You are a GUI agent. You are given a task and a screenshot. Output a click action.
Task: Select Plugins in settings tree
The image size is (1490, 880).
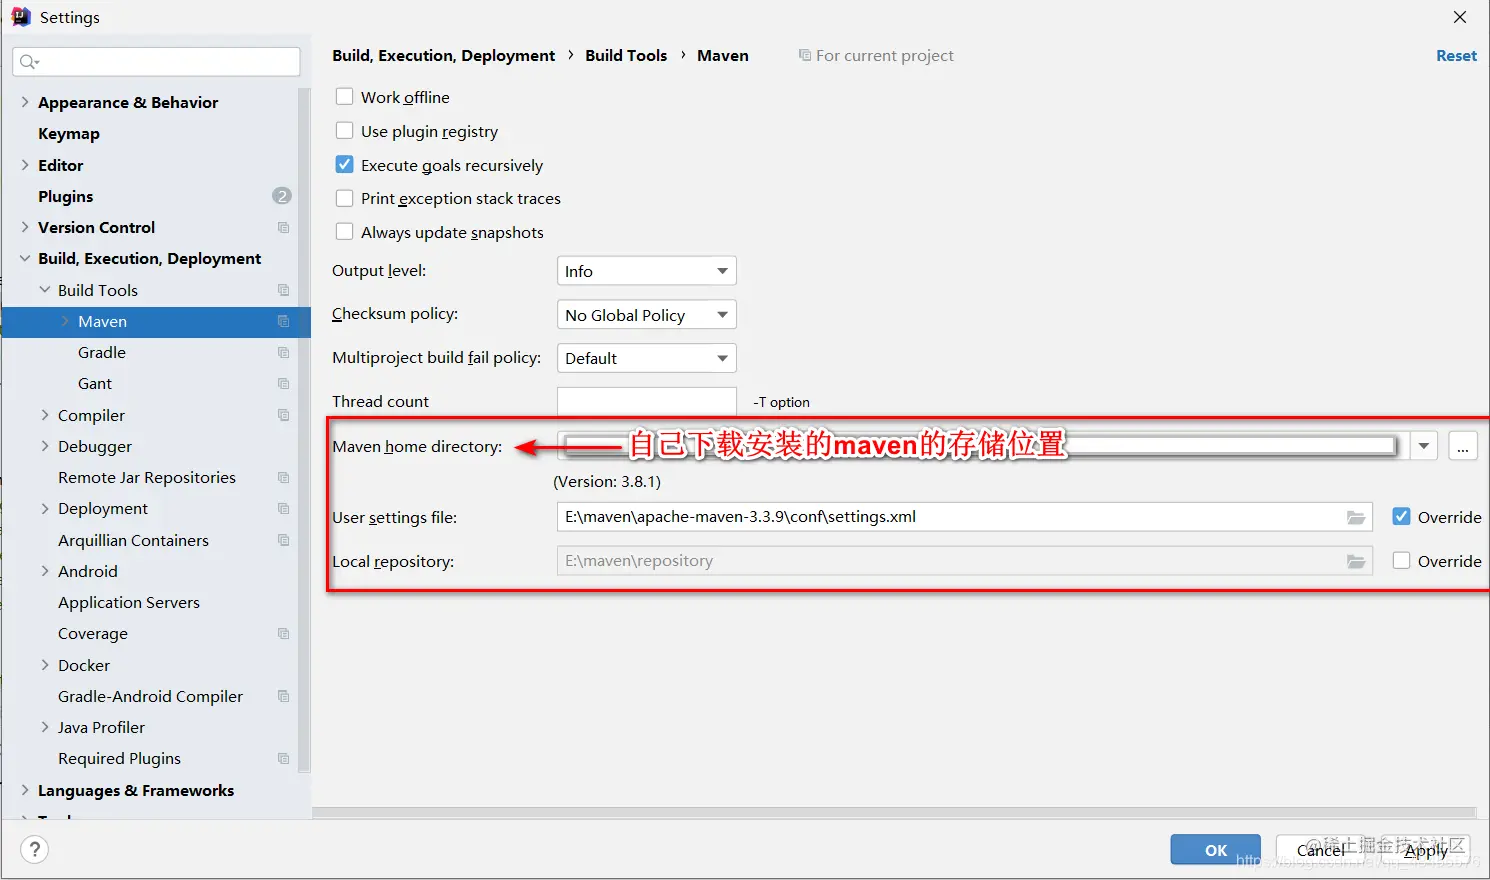coord(66,197)
